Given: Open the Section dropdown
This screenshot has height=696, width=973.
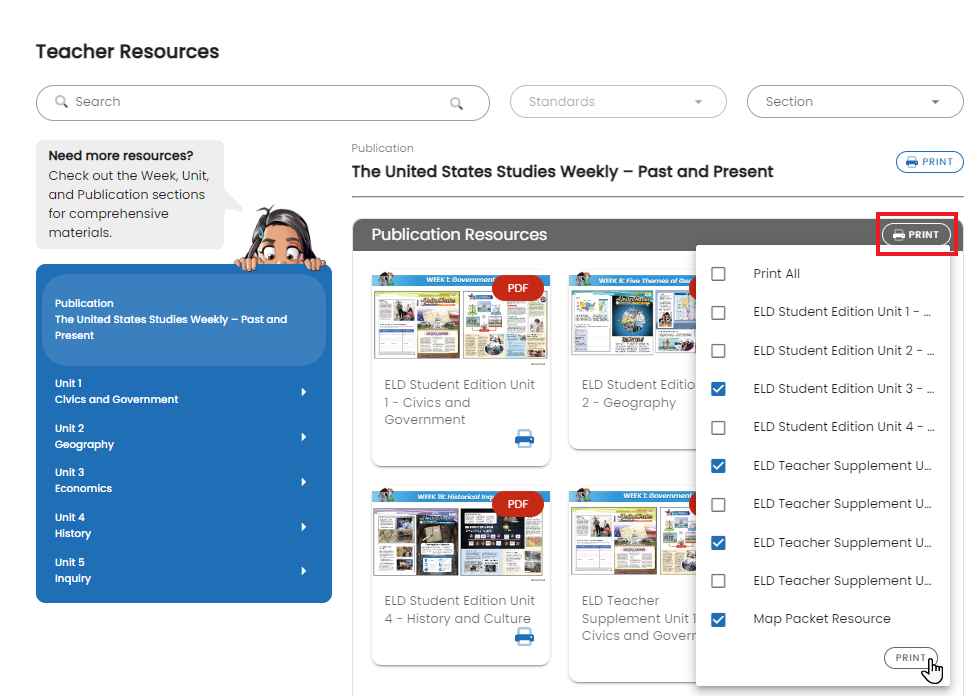Looking at the screenshot, I should pyautogui.click(x=855, y=102).
